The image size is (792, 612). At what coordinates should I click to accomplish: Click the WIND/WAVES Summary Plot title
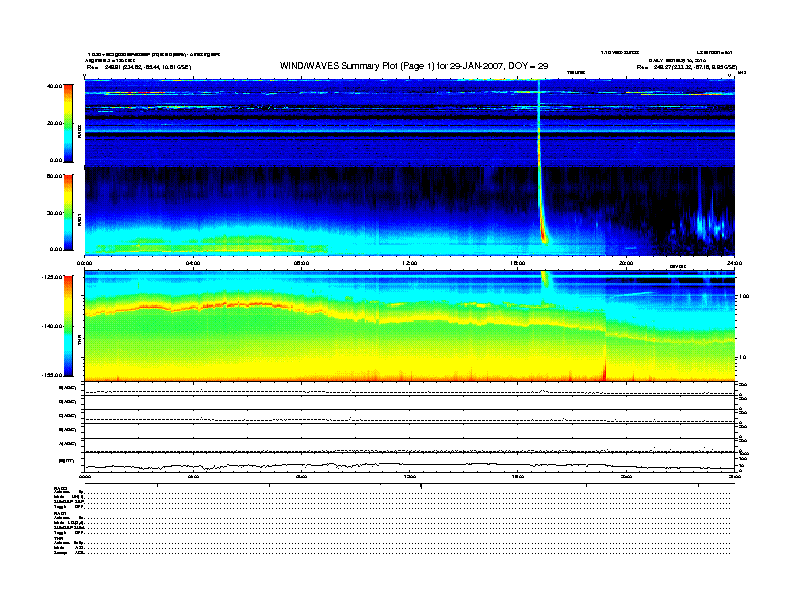[x=414, y=66]
